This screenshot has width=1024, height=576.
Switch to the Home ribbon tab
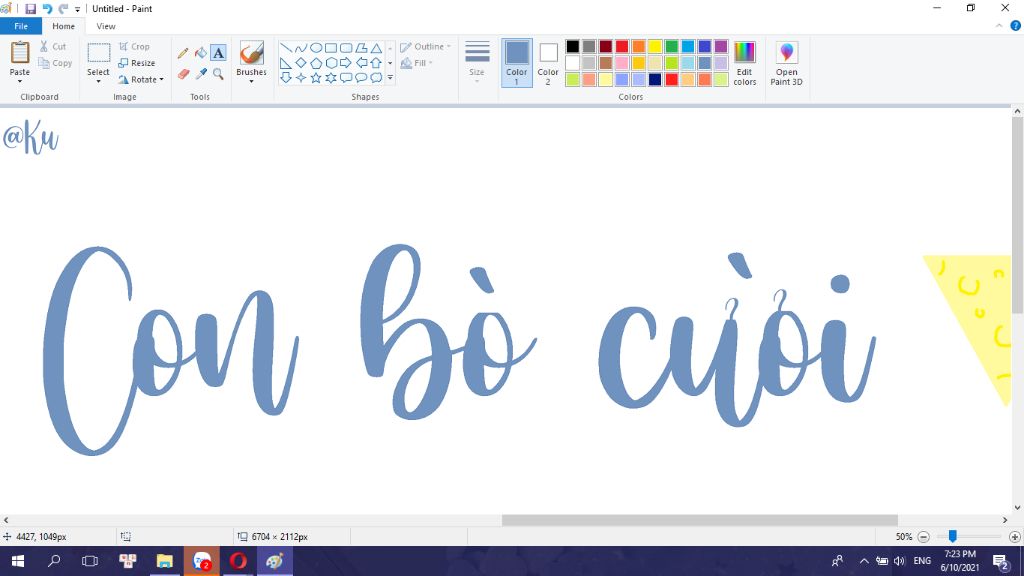63,26
